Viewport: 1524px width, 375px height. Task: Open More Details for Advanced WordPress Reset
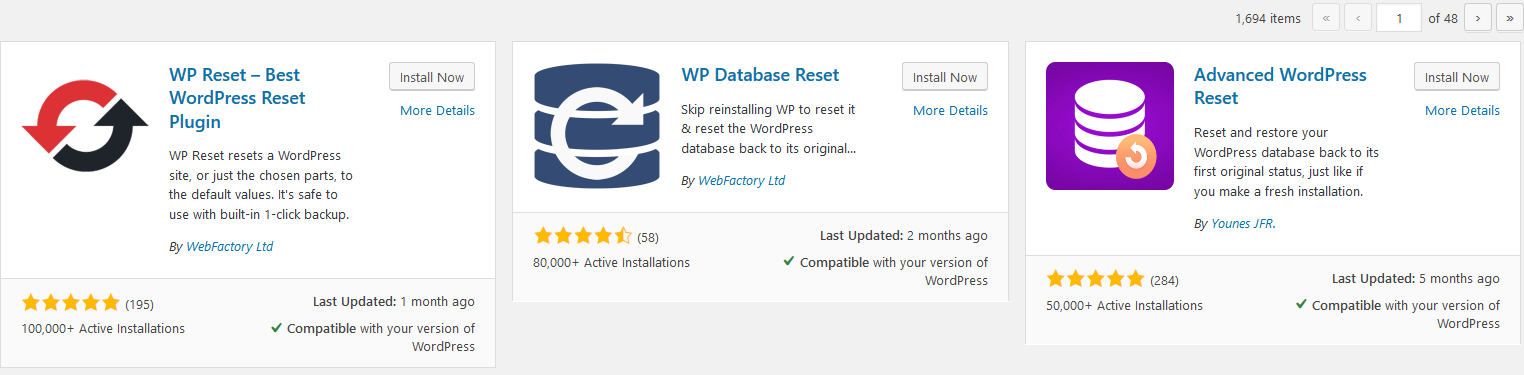click(1462, 110)
